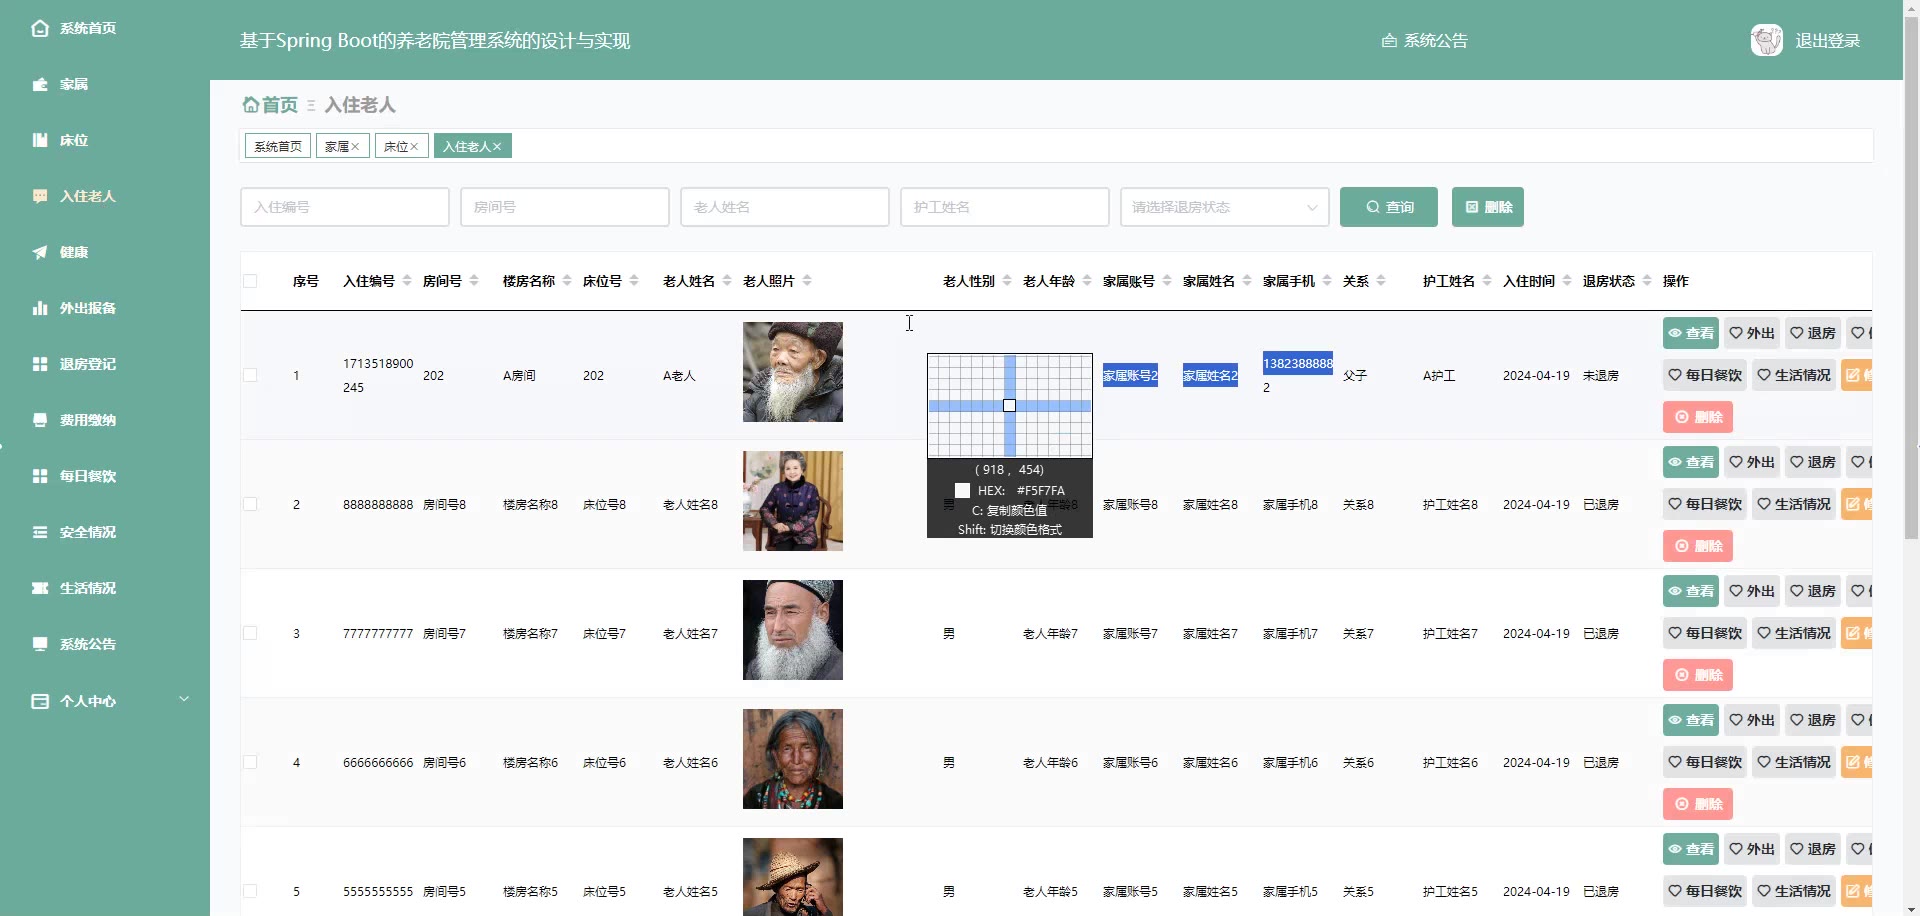Focus the 护工姓名 search field

coord(1005,207)
